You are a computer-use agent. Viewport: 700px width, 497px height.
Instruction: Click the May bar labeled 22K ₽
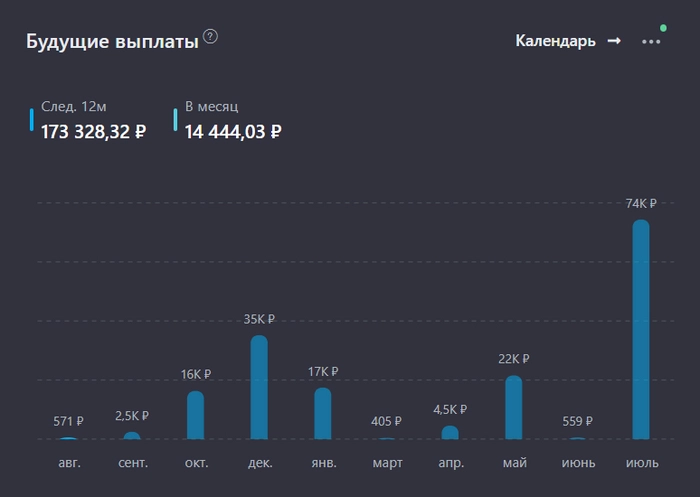[x=514, y=407]
